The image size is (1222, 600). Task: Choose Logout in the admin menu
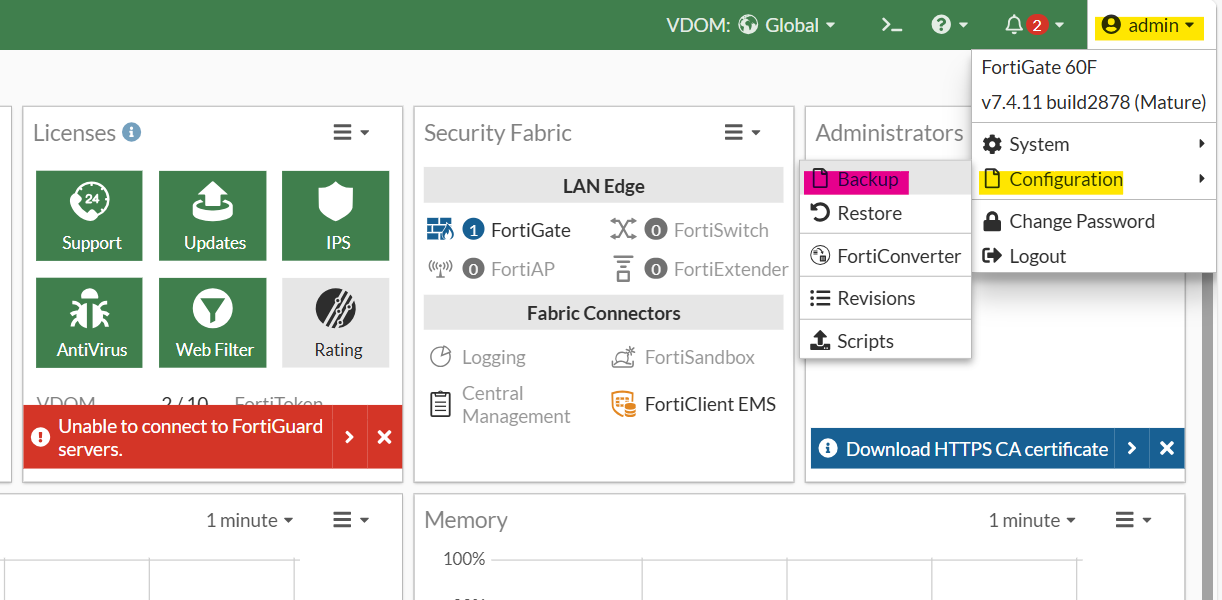pyautogui.click(x=1094, y=256)
